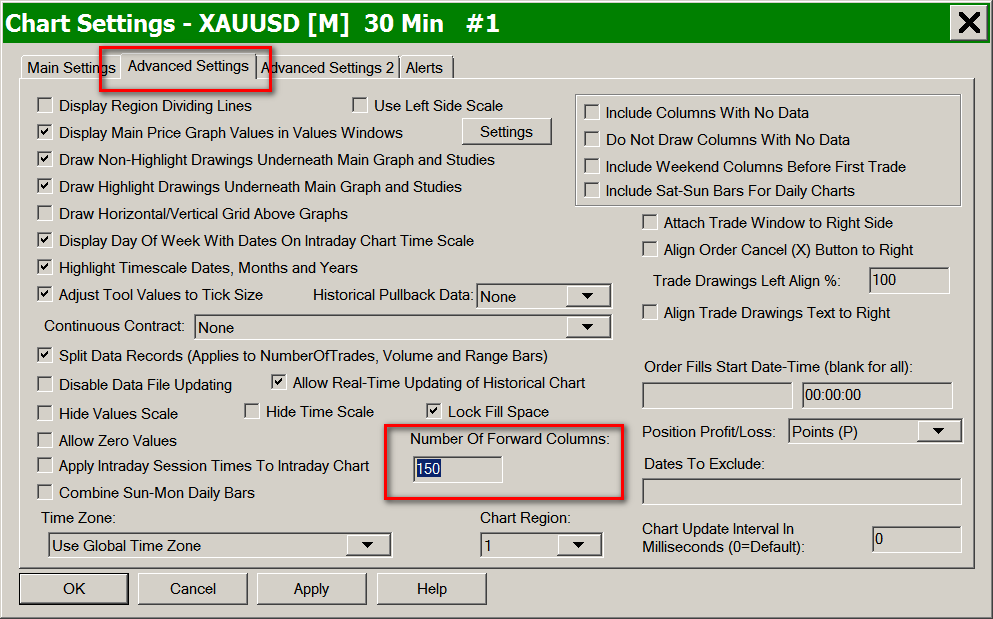
Task: Check Hide Time Scale
Action: tap(252, 412)
